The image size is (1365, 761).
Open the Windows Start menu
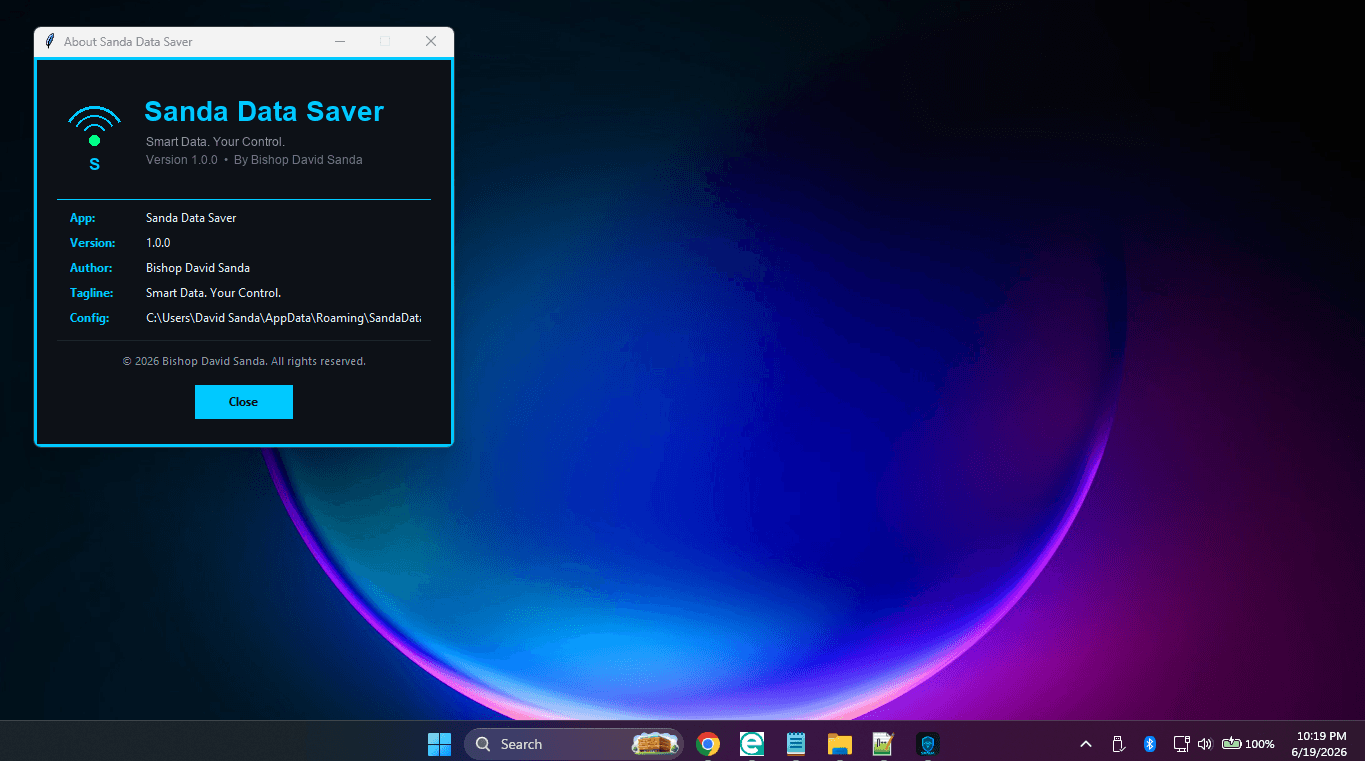coord(439,744)
